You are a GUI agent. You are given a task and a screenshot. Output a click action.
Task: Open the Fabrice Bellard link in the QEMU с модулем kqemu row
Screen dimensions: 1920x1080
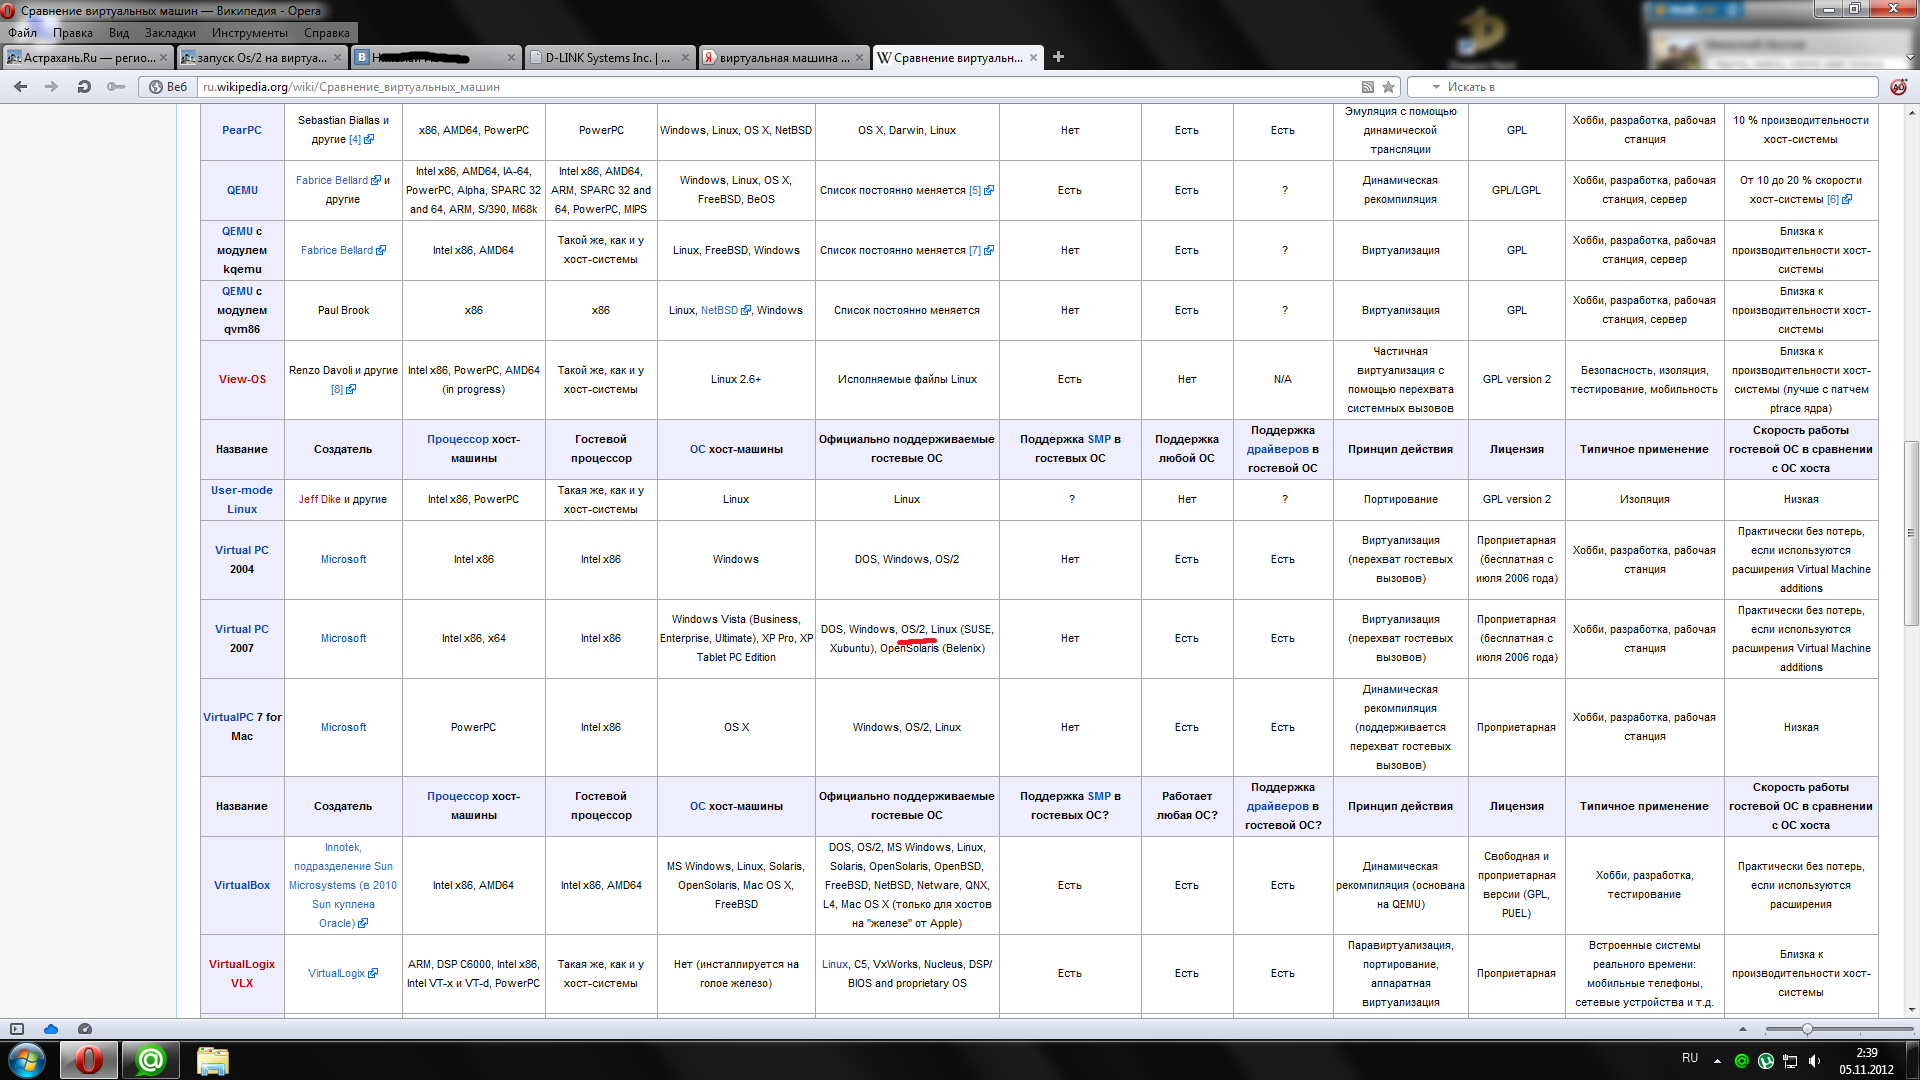coord(337,250)
